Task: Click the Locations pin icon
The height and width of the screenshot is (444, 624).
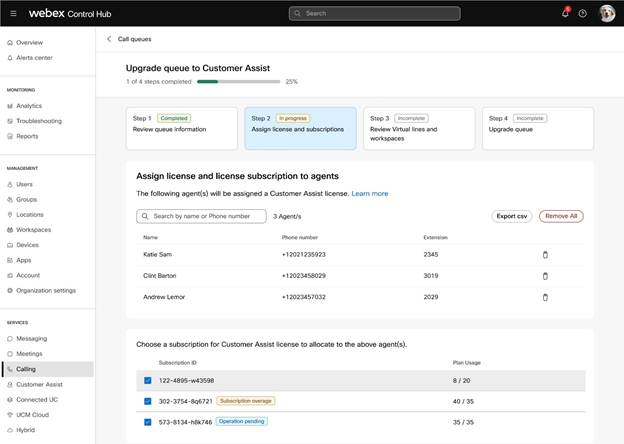Action: pyautogui.click(x=10, y=214)
